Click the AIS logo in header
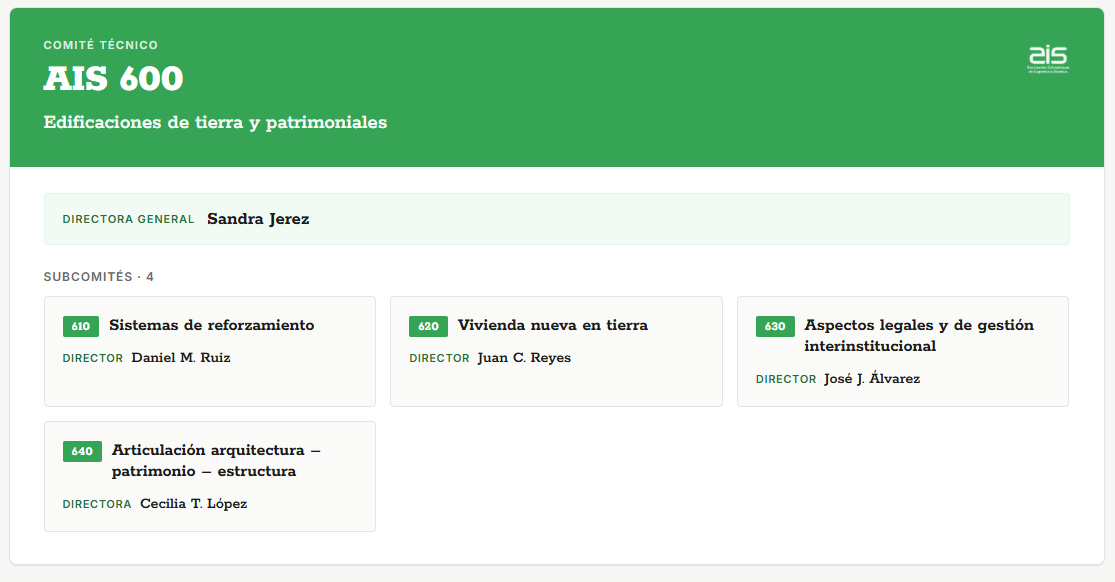 point(1048,59)
